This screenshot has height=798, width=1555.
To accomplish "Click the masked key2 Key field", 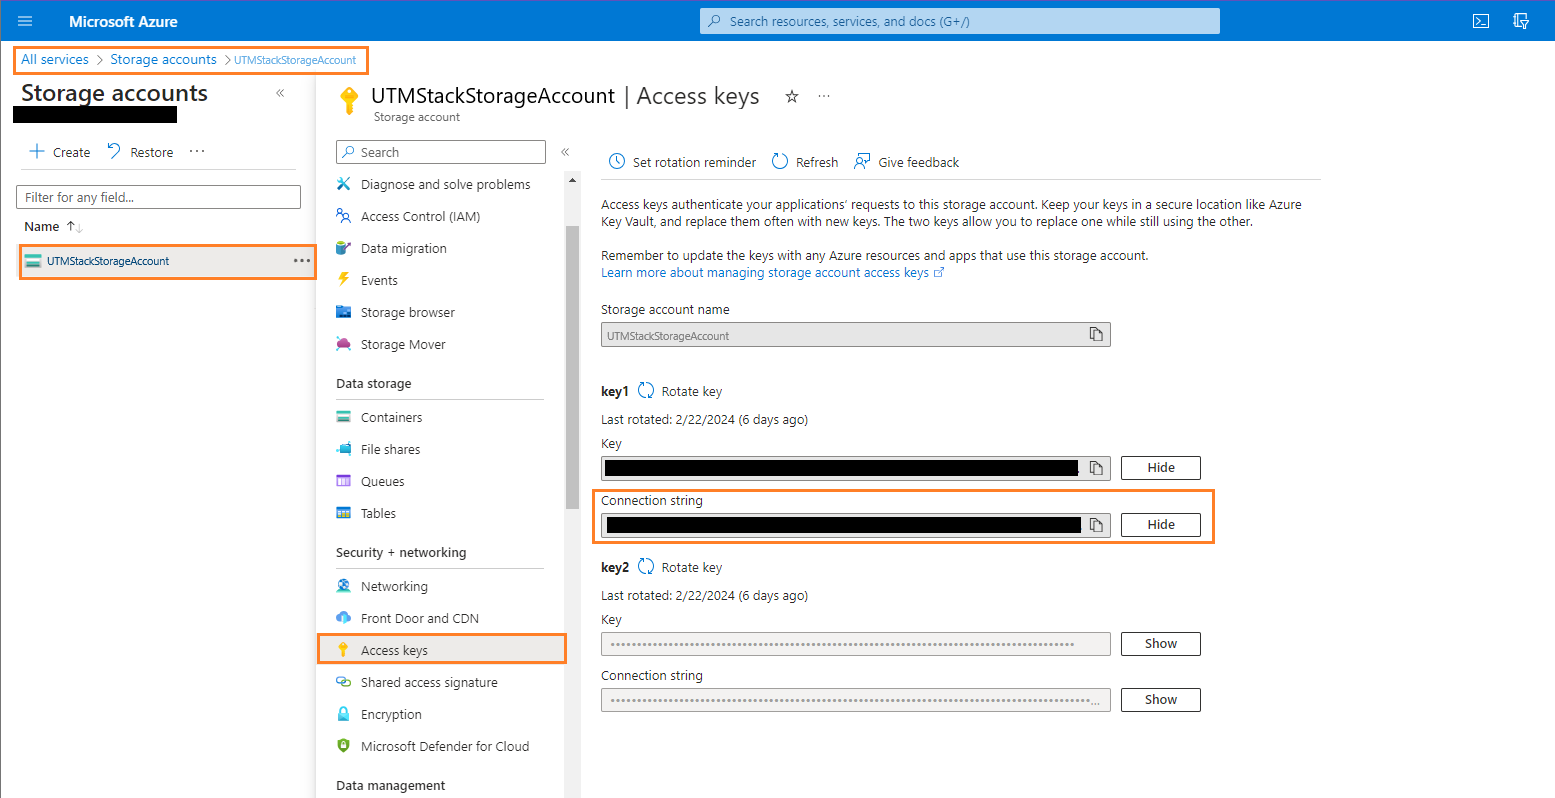I will pyautogui.click(x=856, y=644).
